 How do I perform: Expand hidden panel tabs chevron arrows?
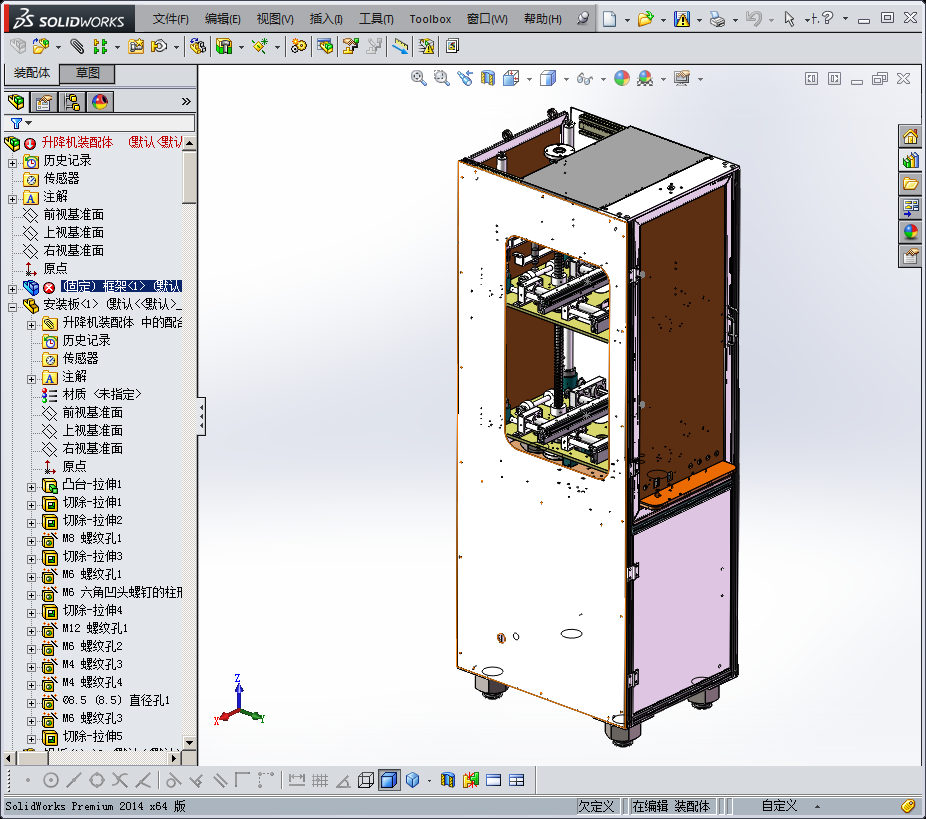pos(187,102)
